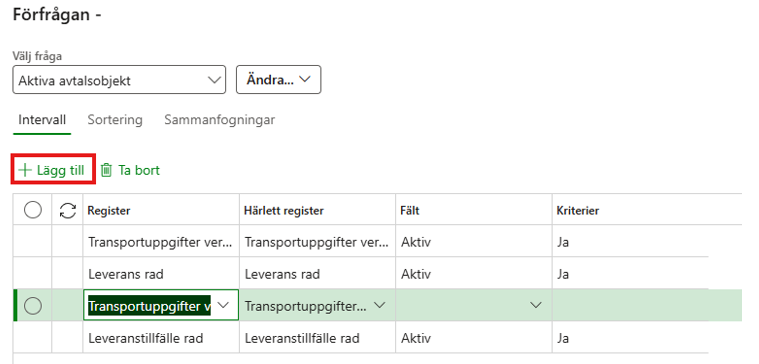The width and height of the screenshot is (759, 364).
Task: Select Leverans rad in Härlett register column
Action: coord(317,274)
